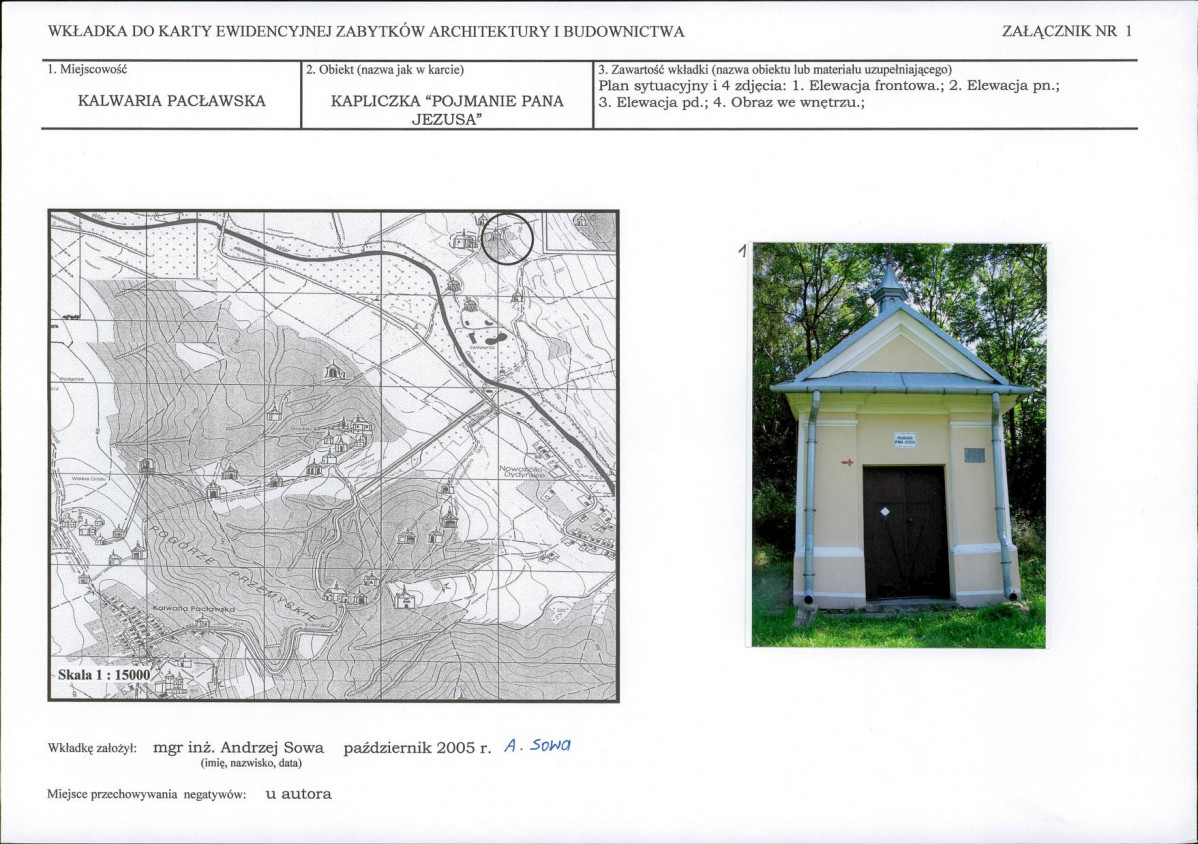The width and height of the screenshot is (1198, 844).
Task: Open the chapel front elevation photo
Action: [899, 445]
